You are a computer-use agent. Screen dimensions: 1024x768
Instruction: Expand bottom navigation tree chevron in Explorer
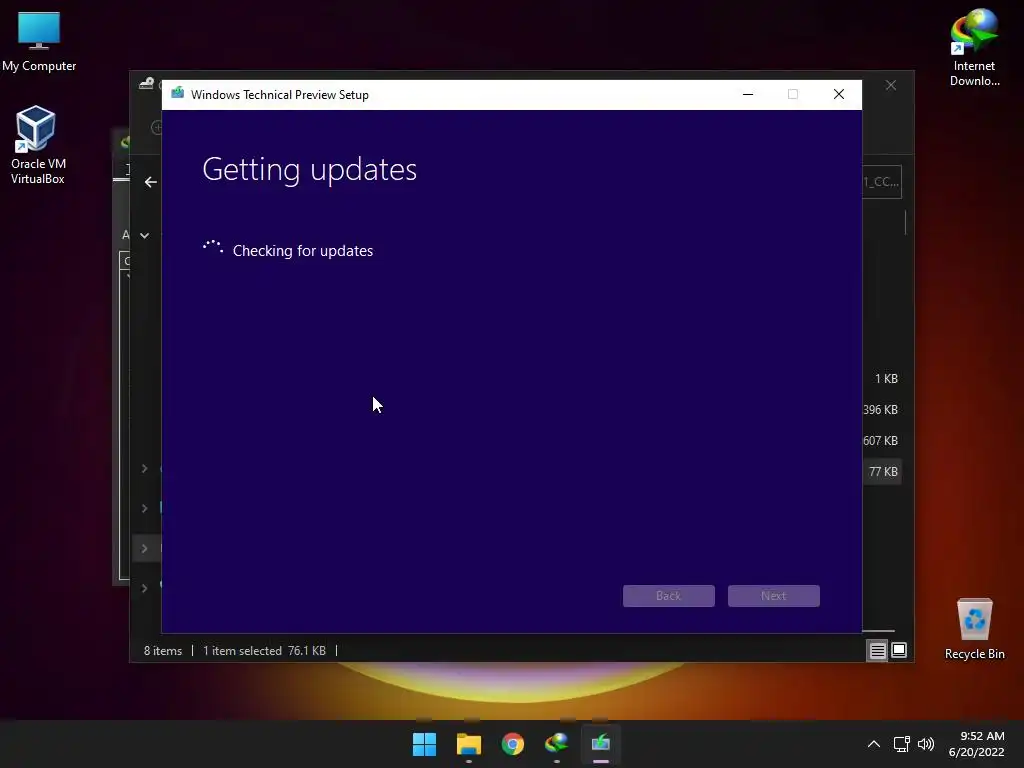point(144,588)
